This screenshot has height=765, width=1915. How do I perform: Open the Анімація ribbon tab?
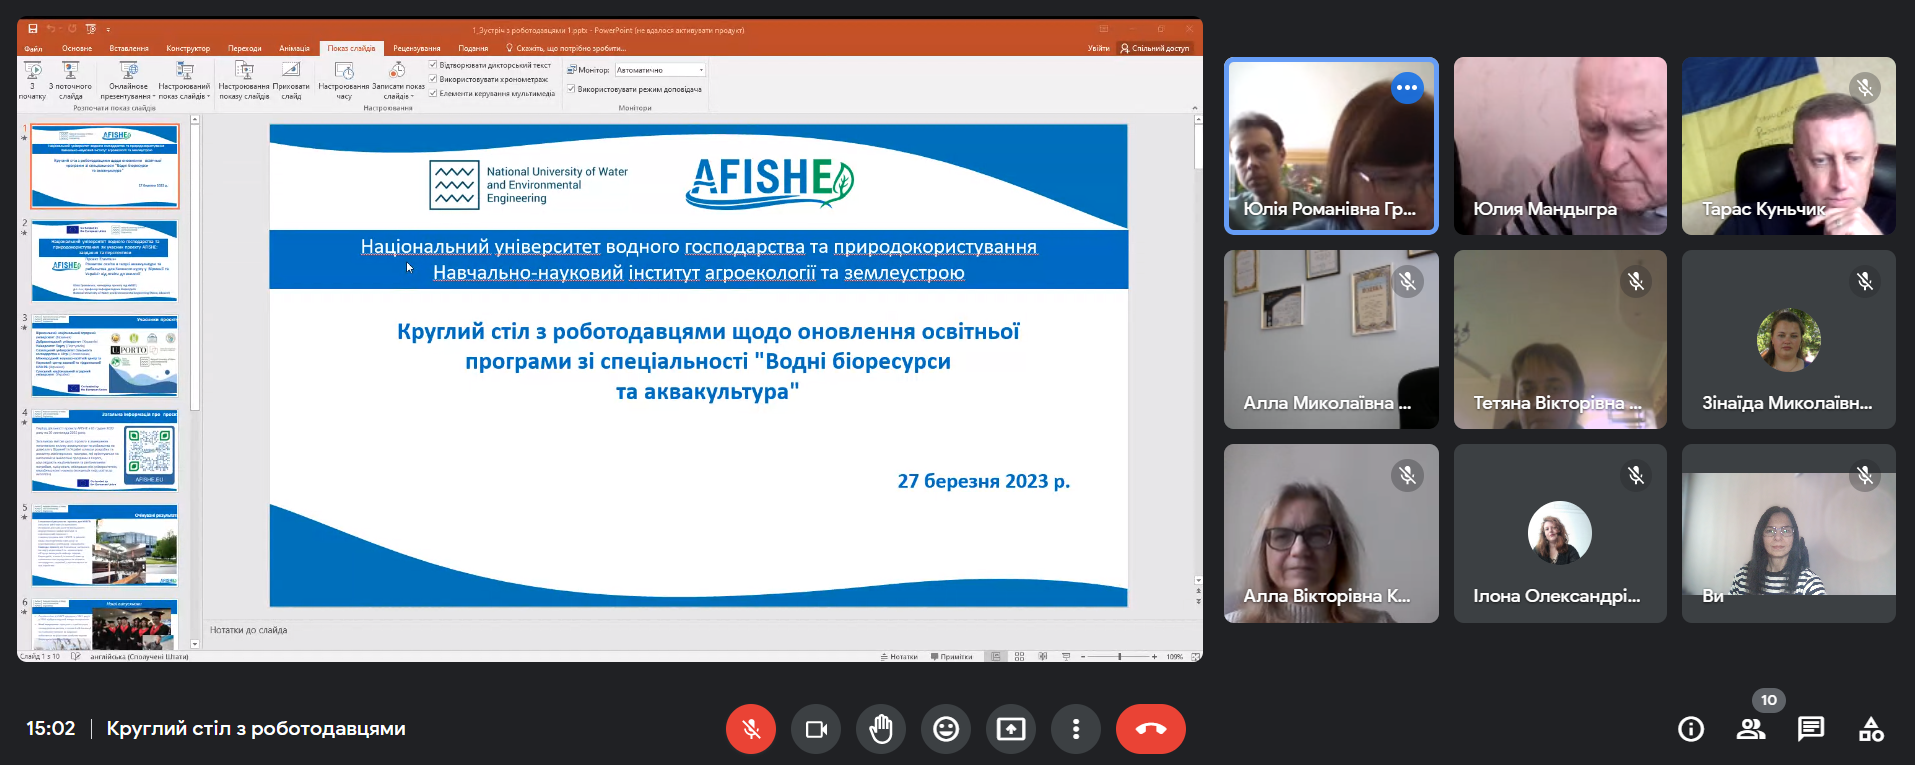coord(294,48)
